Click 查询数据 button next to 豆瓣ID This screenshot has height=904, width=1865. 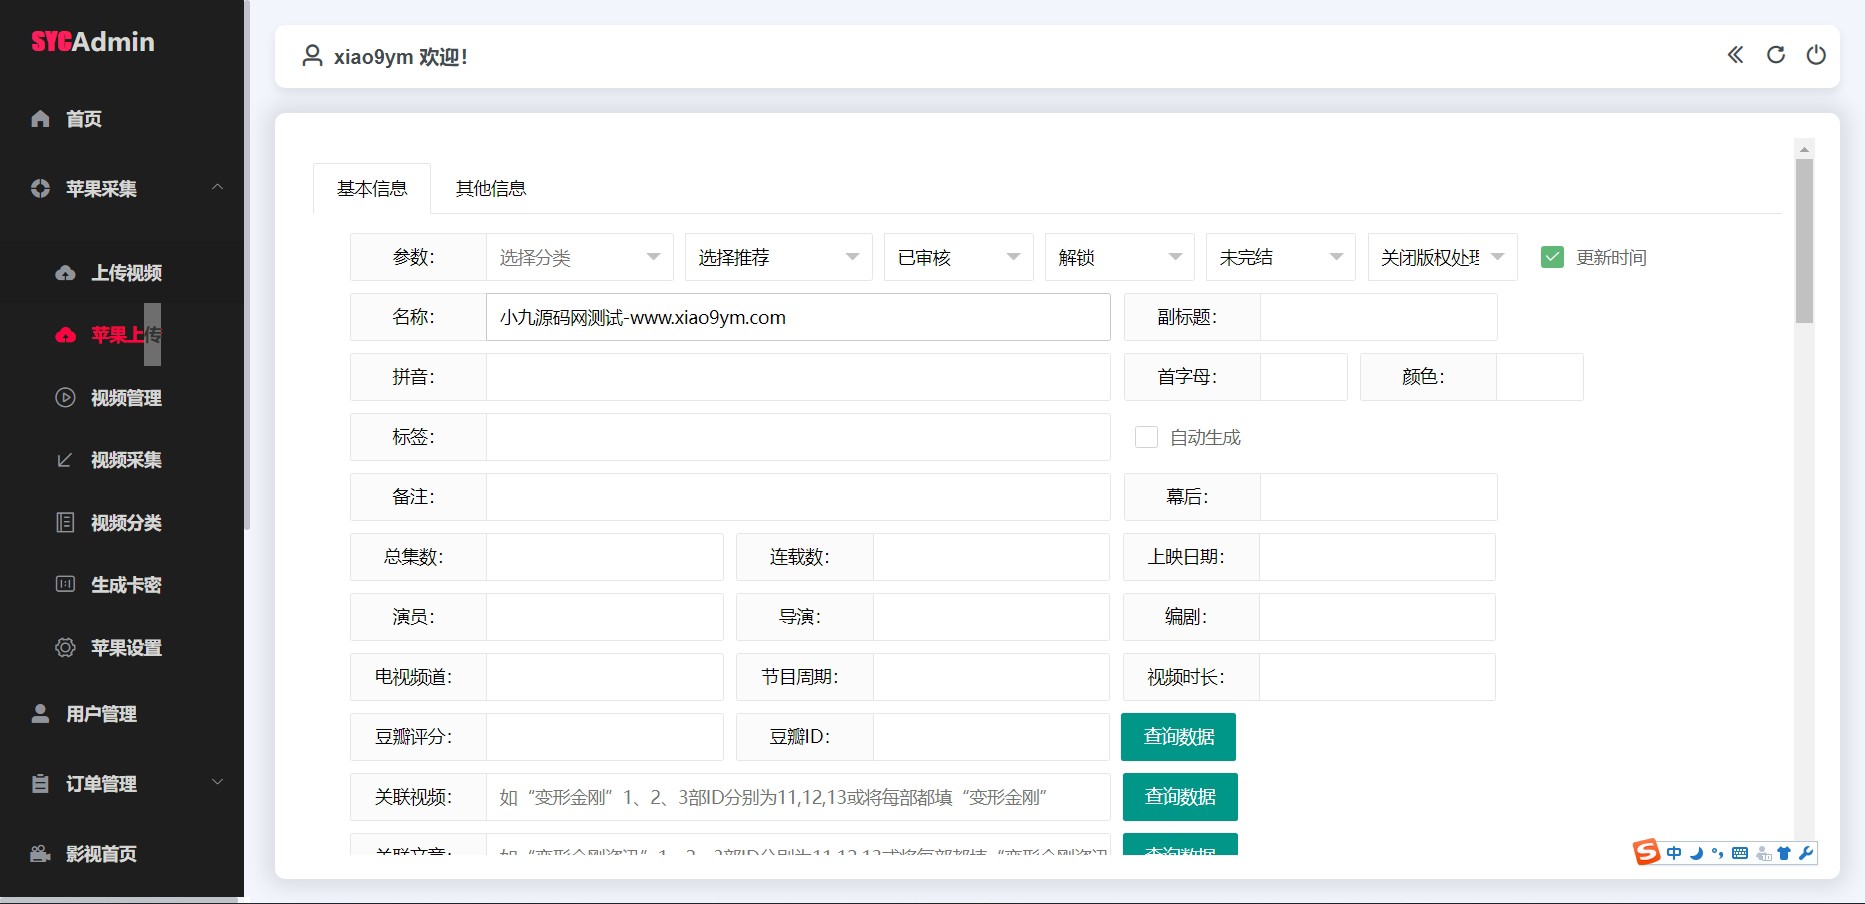1178,737
